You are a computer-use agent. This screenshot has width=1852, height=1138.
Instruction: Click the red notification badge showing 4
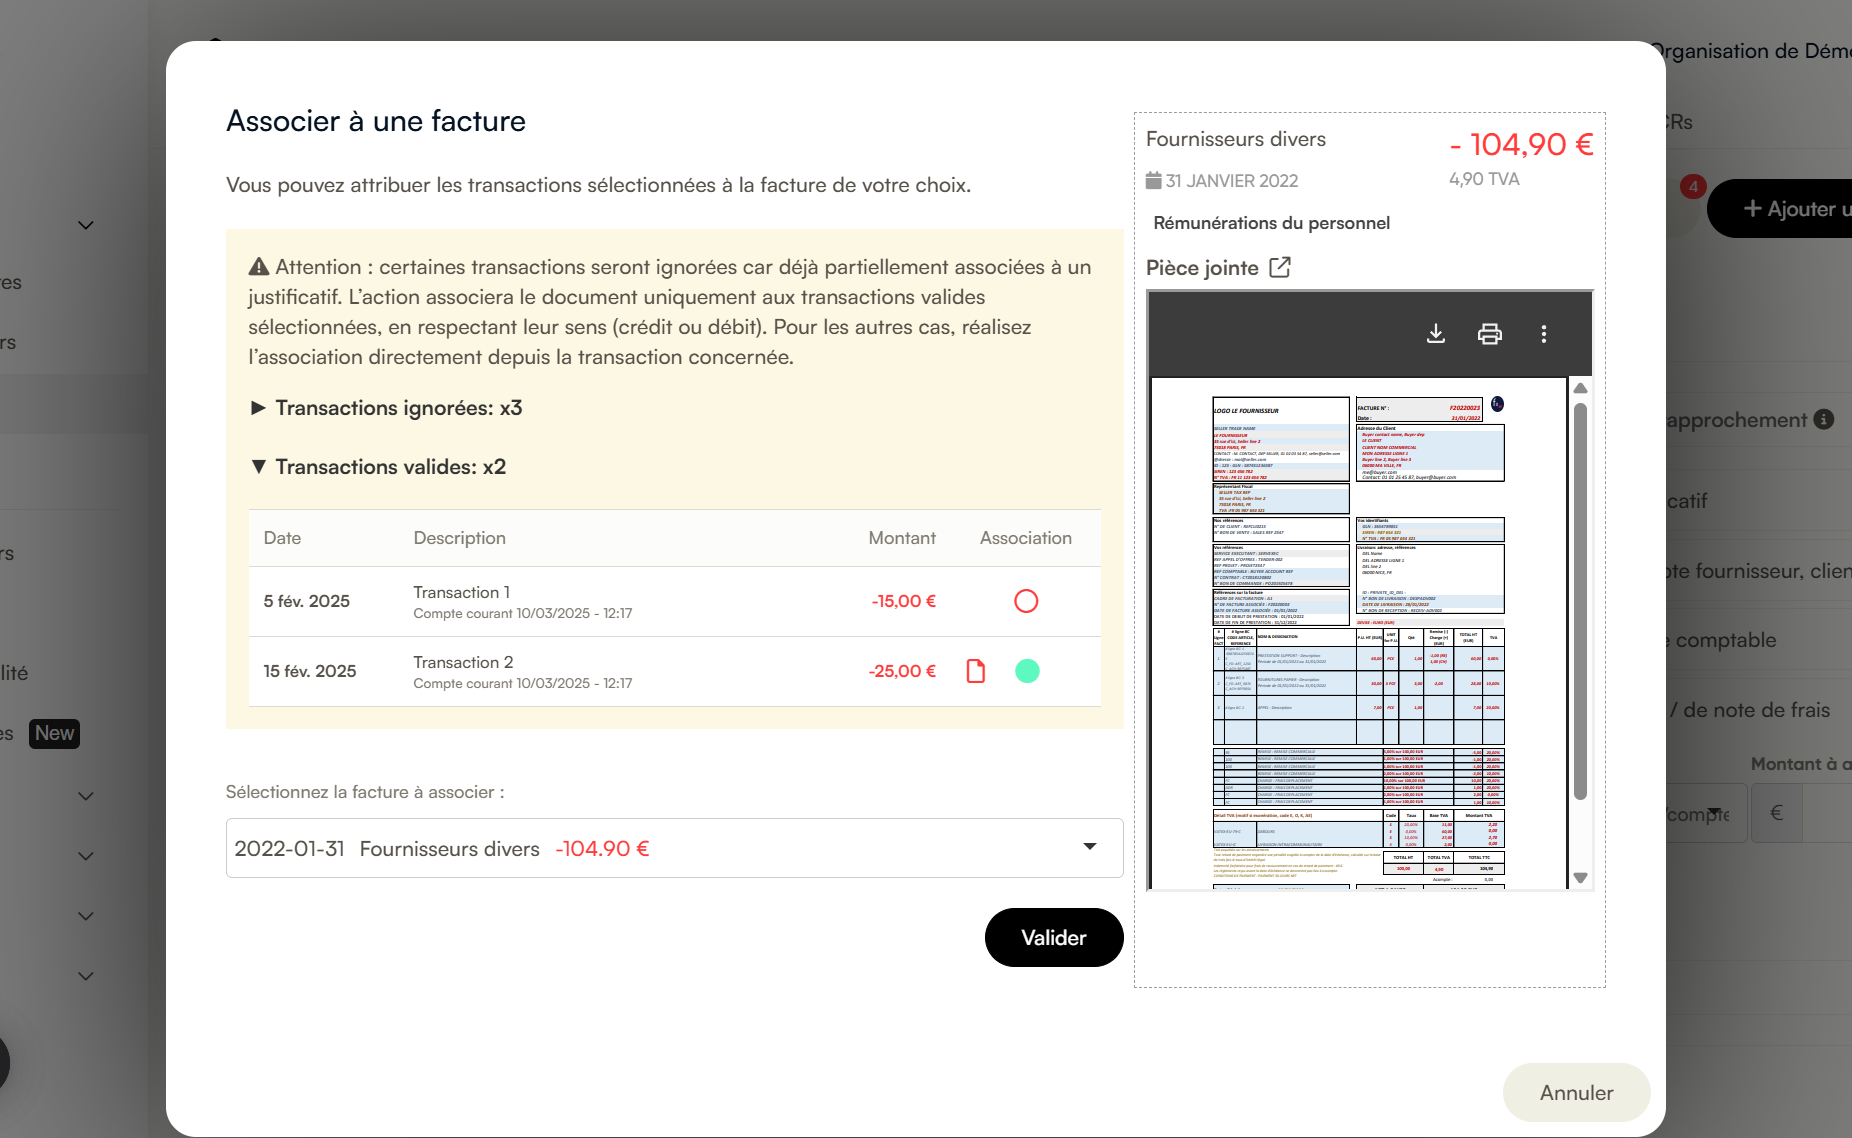pos(1693,186)
